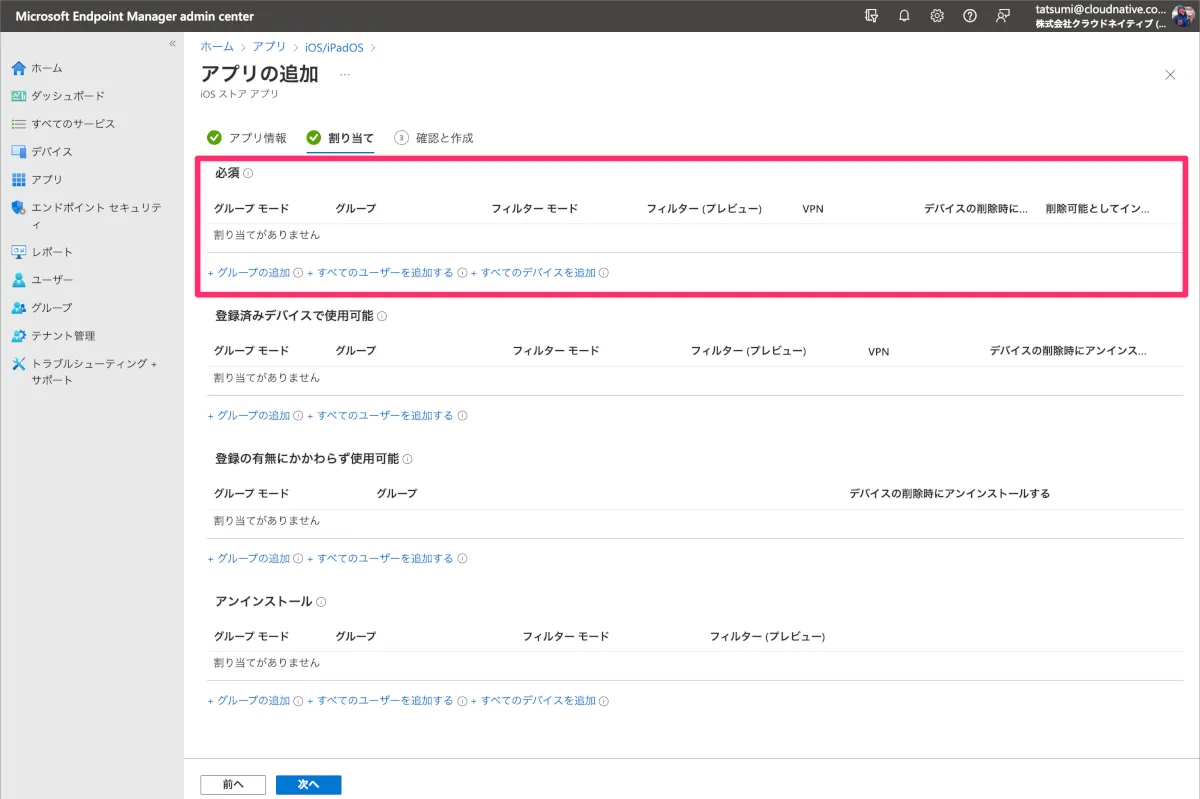Screen dimensions: 1200x799
Task: Click the Devices icon in sidebar
Action: point(18,152)
